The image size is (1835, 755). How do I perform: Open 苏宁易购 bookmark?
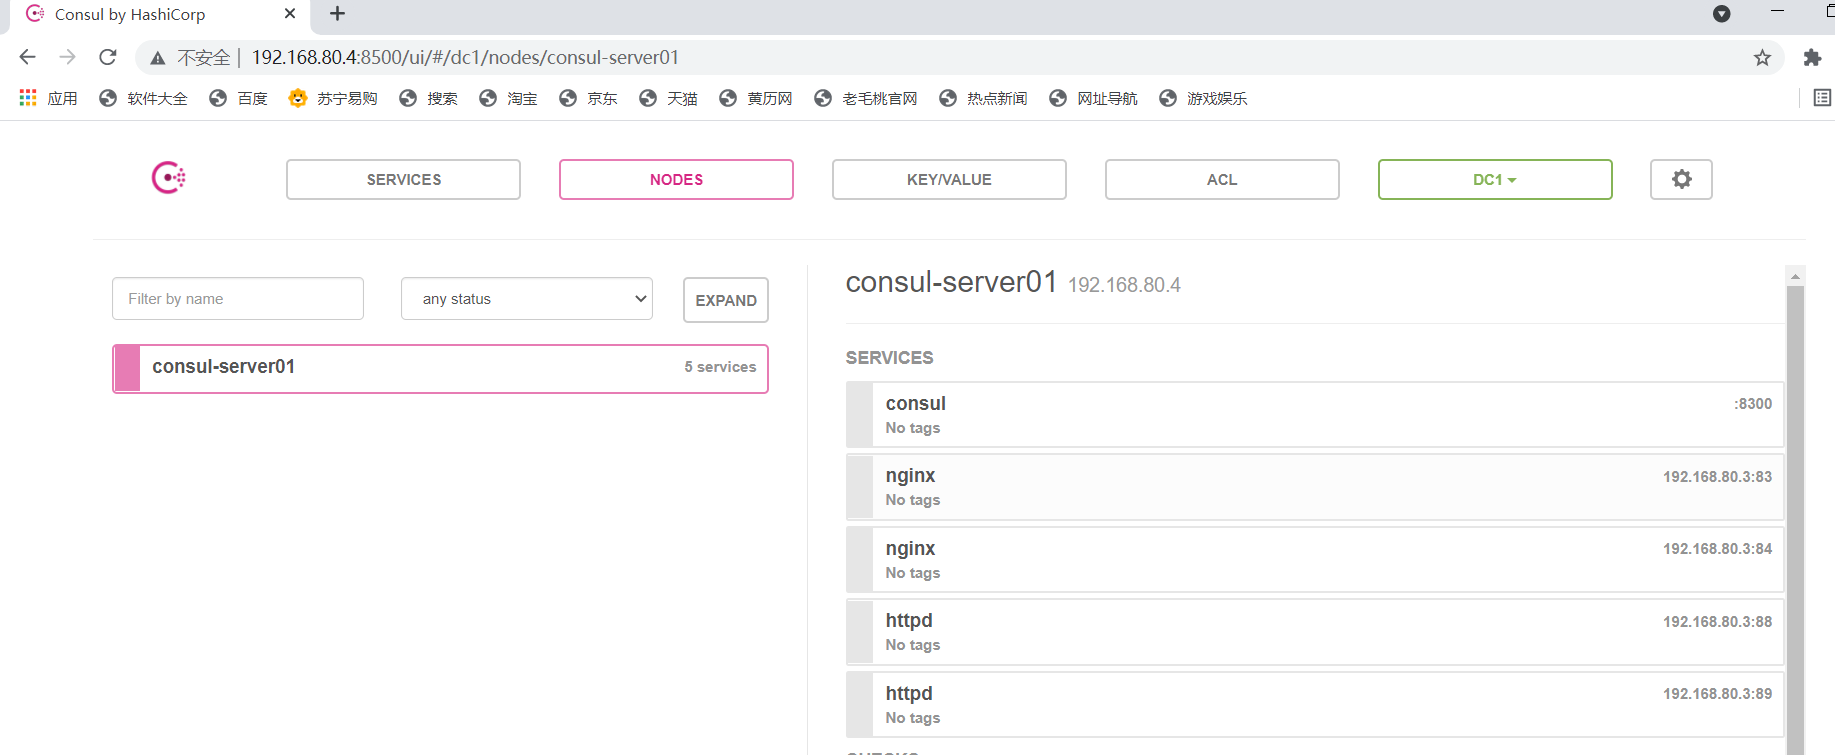333,98
